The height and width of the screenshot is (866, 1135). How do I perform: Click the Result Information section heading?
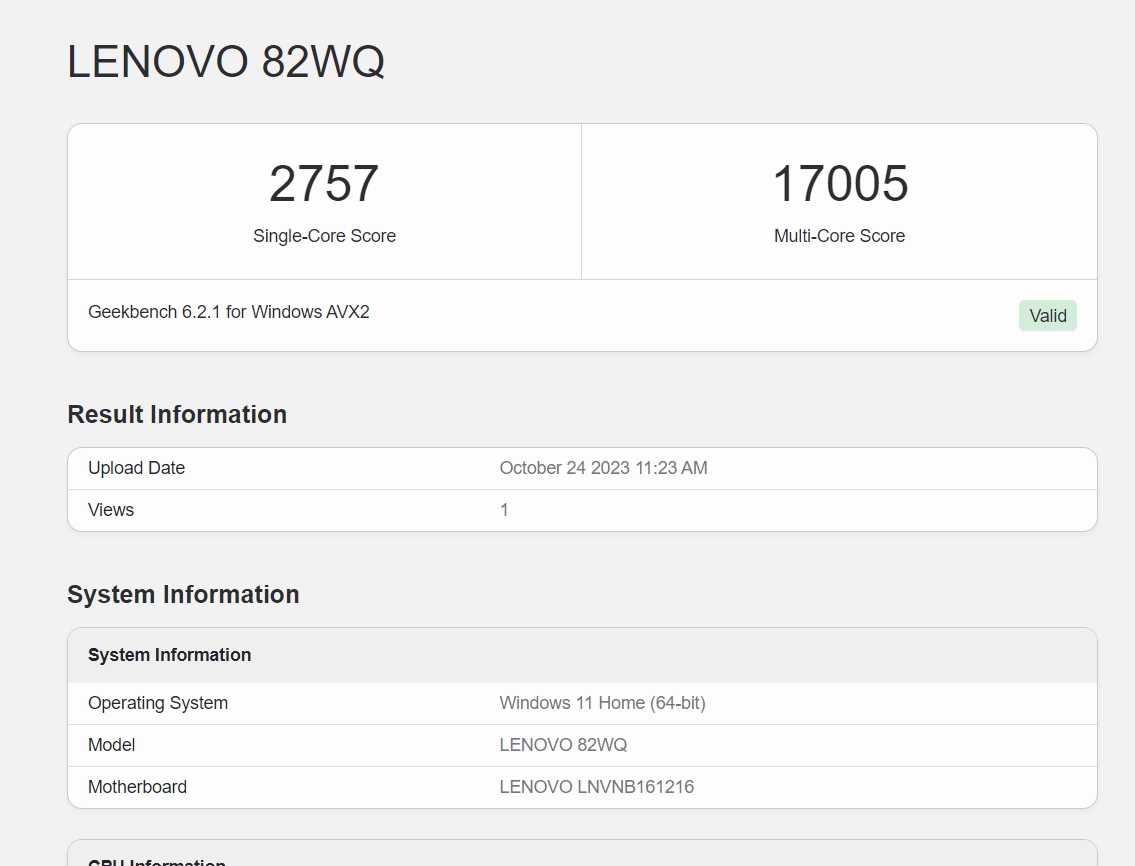[177, 414]
